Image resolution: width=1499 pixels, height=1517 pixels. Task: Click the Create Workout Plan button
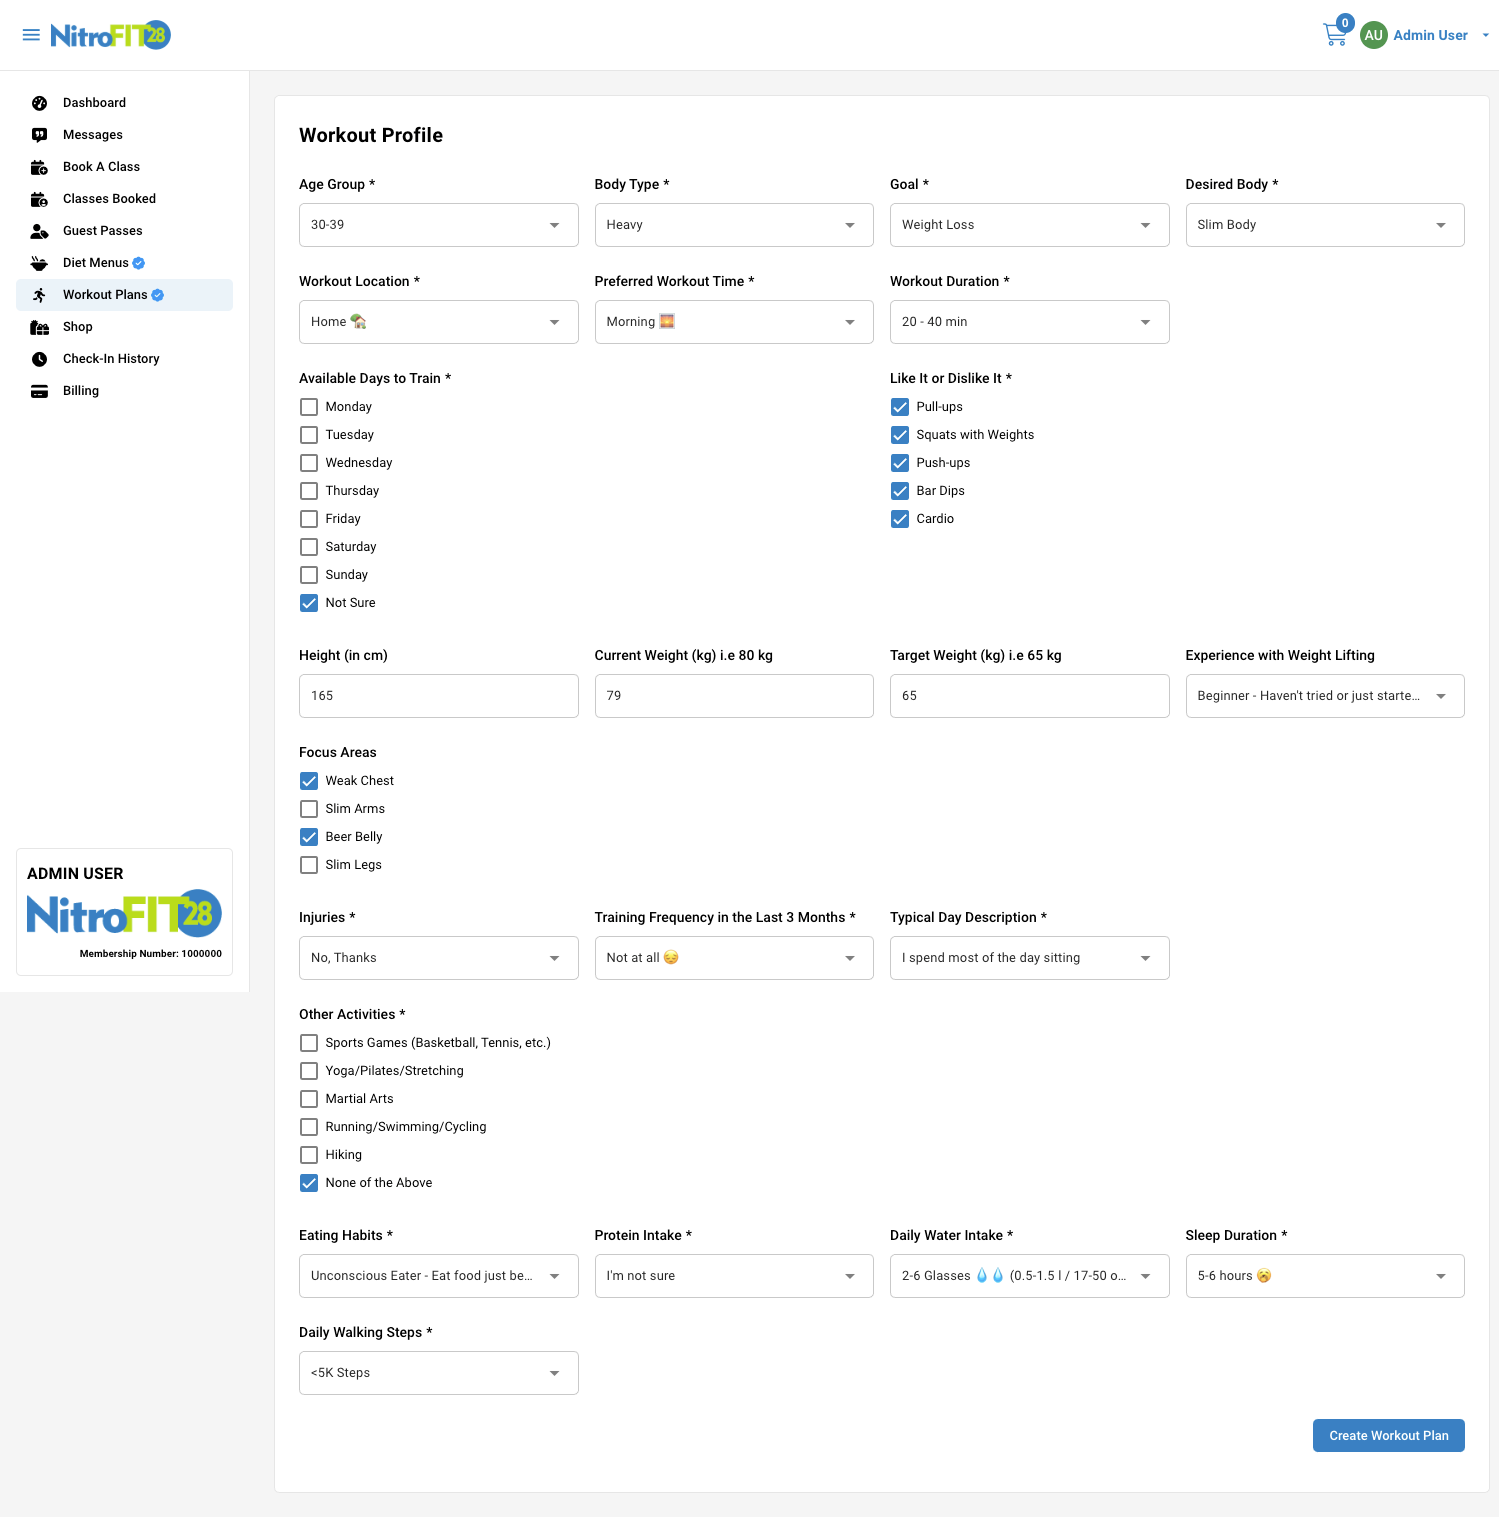(x=1388, y=1435)
